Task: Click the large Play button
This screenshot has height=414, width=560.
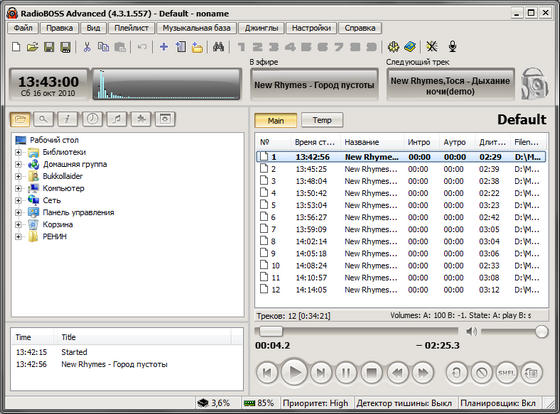Action: tap(294, 373)
